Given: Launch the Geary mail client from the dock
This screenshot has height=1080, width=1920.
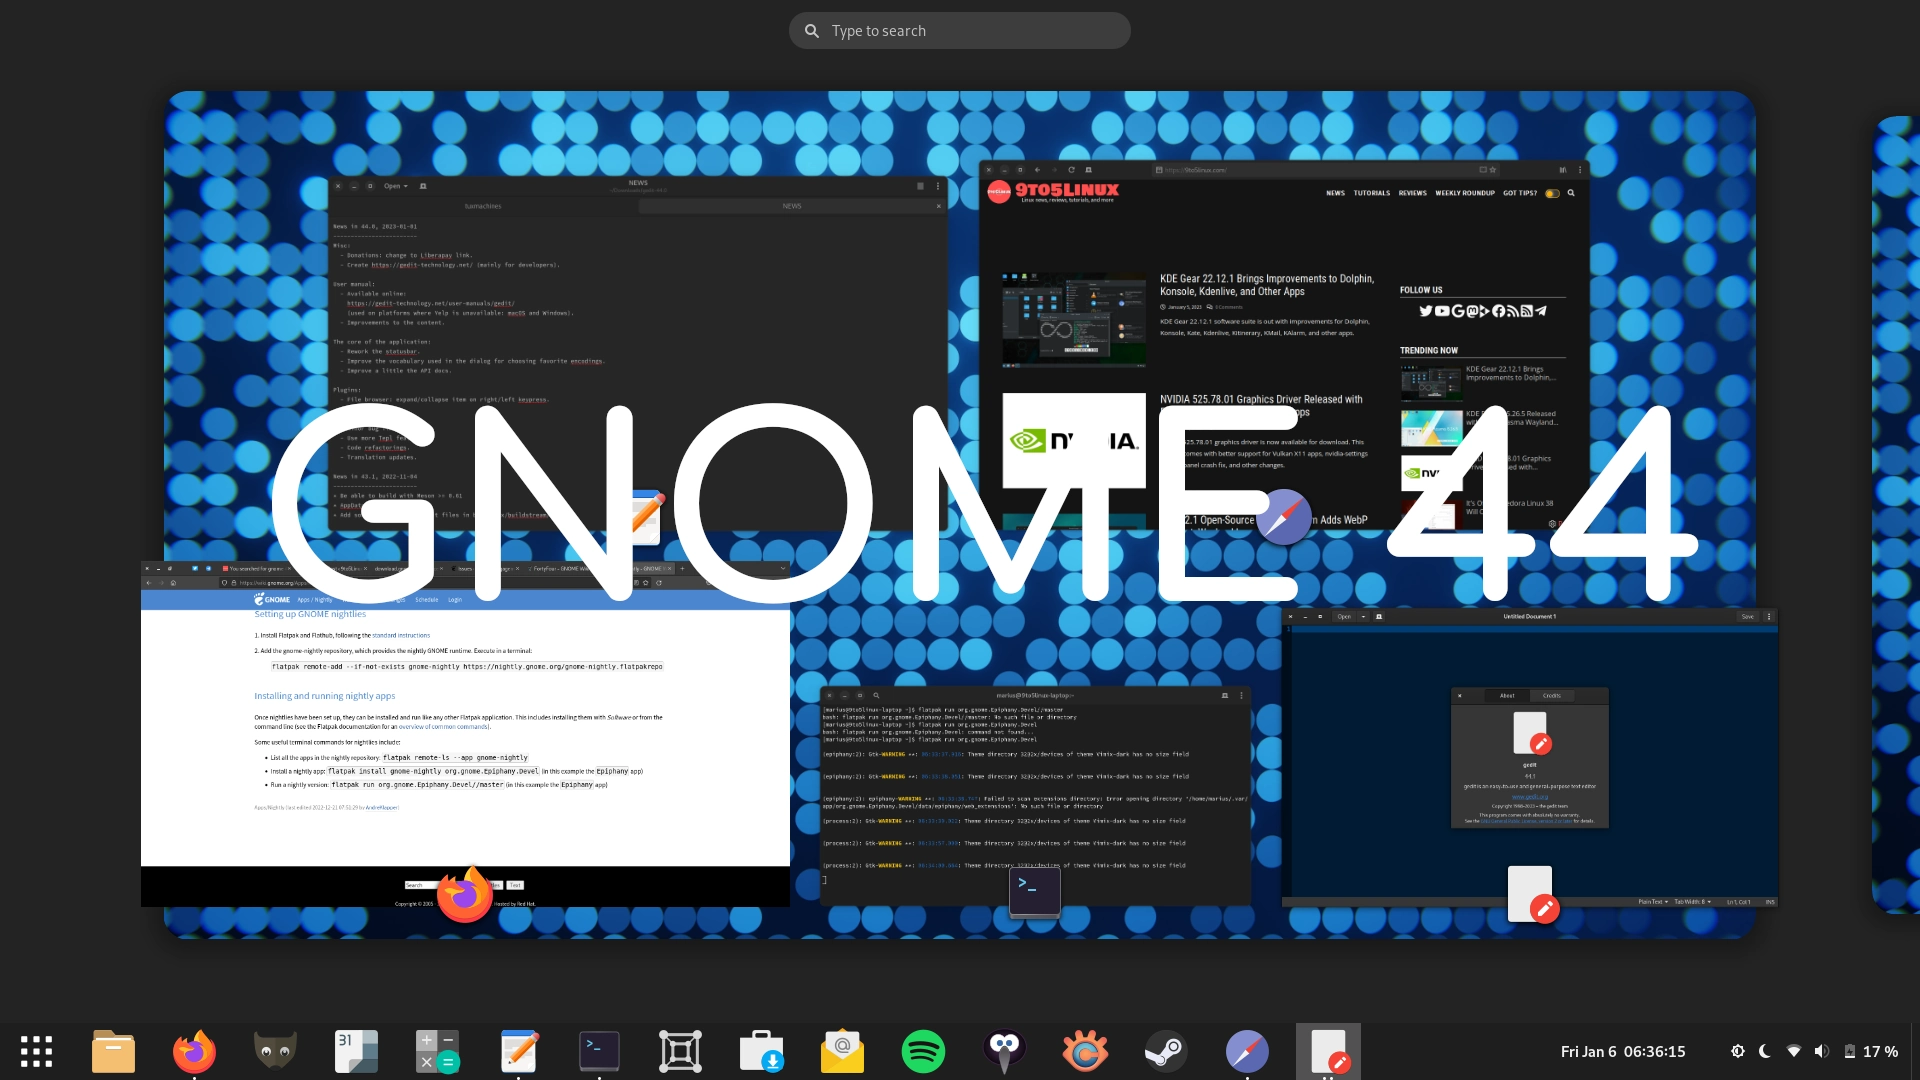Looking at the screenshot, I should coord(842,1051).
